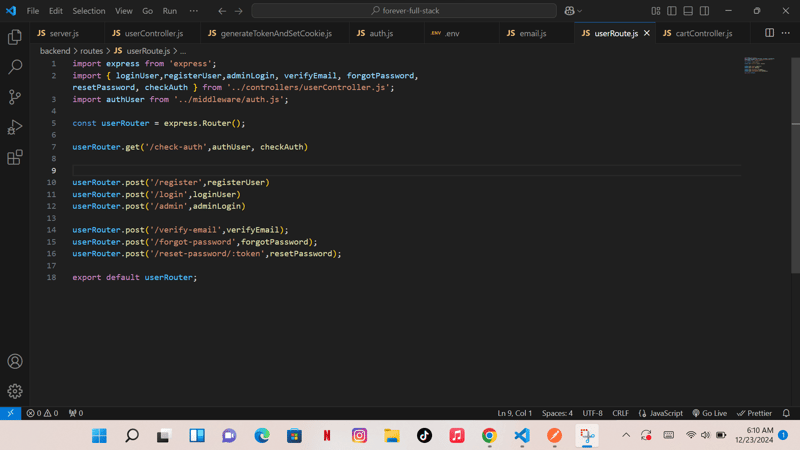Toggle the secondary side bar

click(x=704, y=11)
